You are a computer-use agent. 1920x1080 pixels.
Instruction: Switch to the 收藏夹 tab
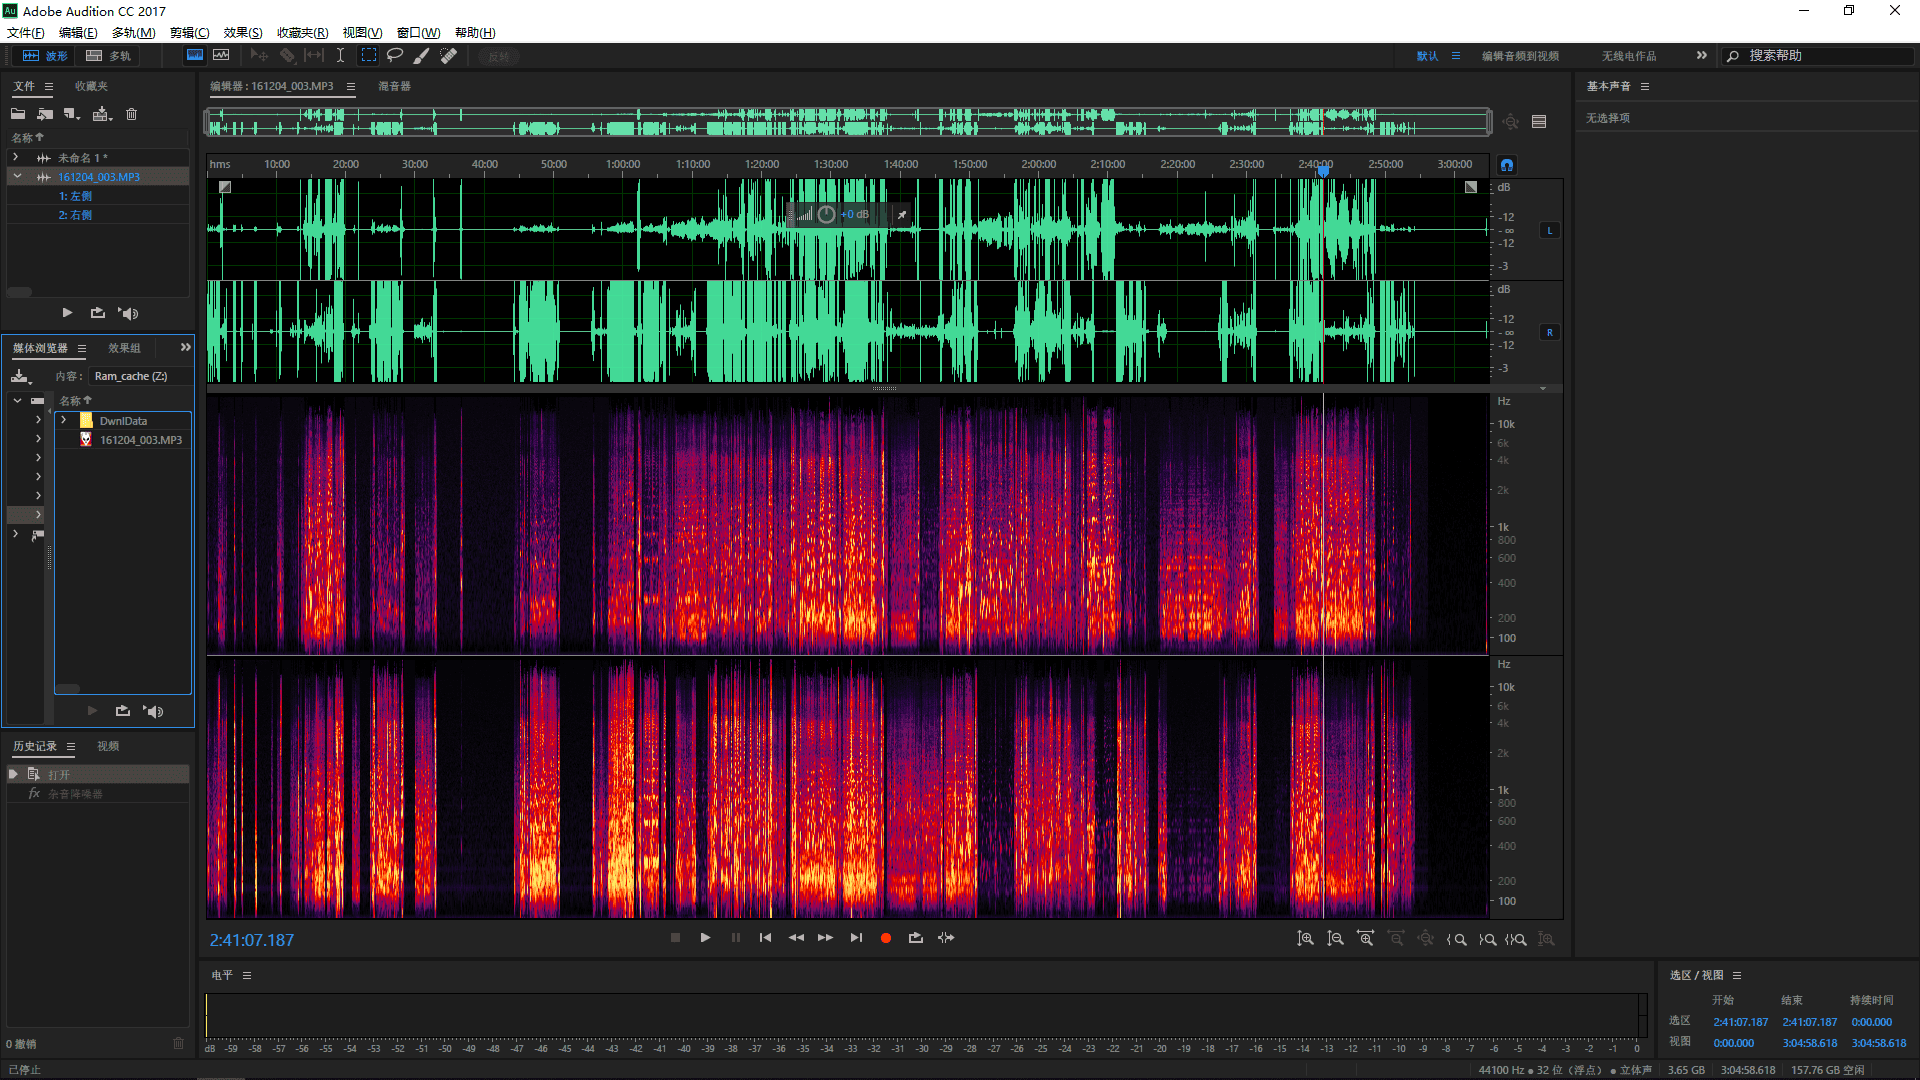[91, 87]
